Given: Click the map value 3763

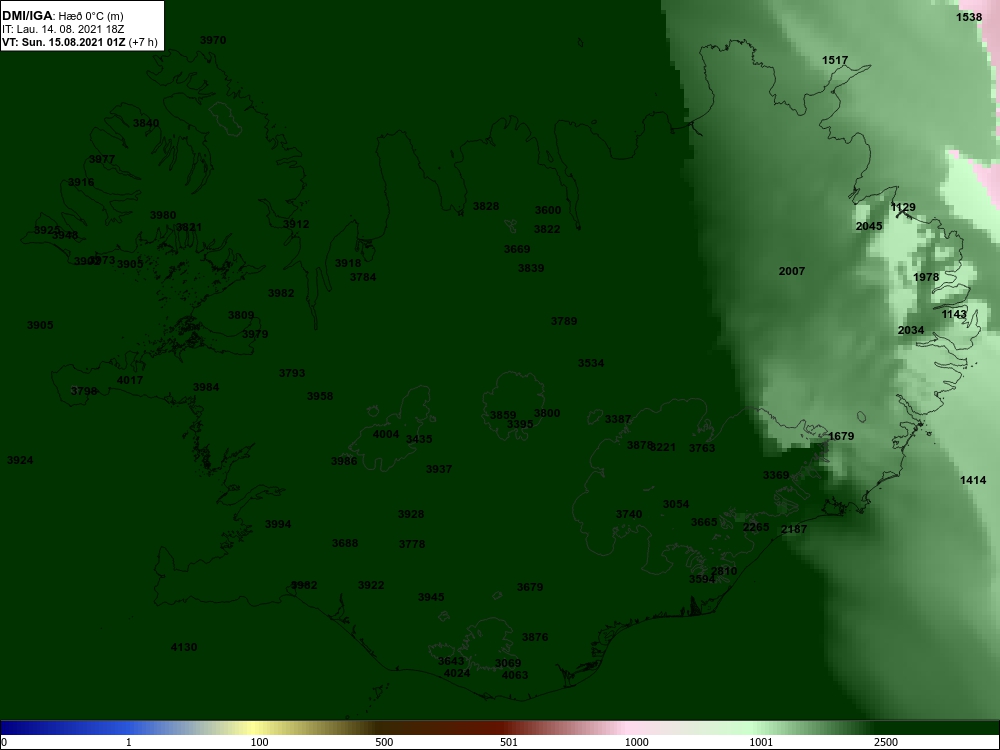Looking at the screenshot, I should (702, 448).
